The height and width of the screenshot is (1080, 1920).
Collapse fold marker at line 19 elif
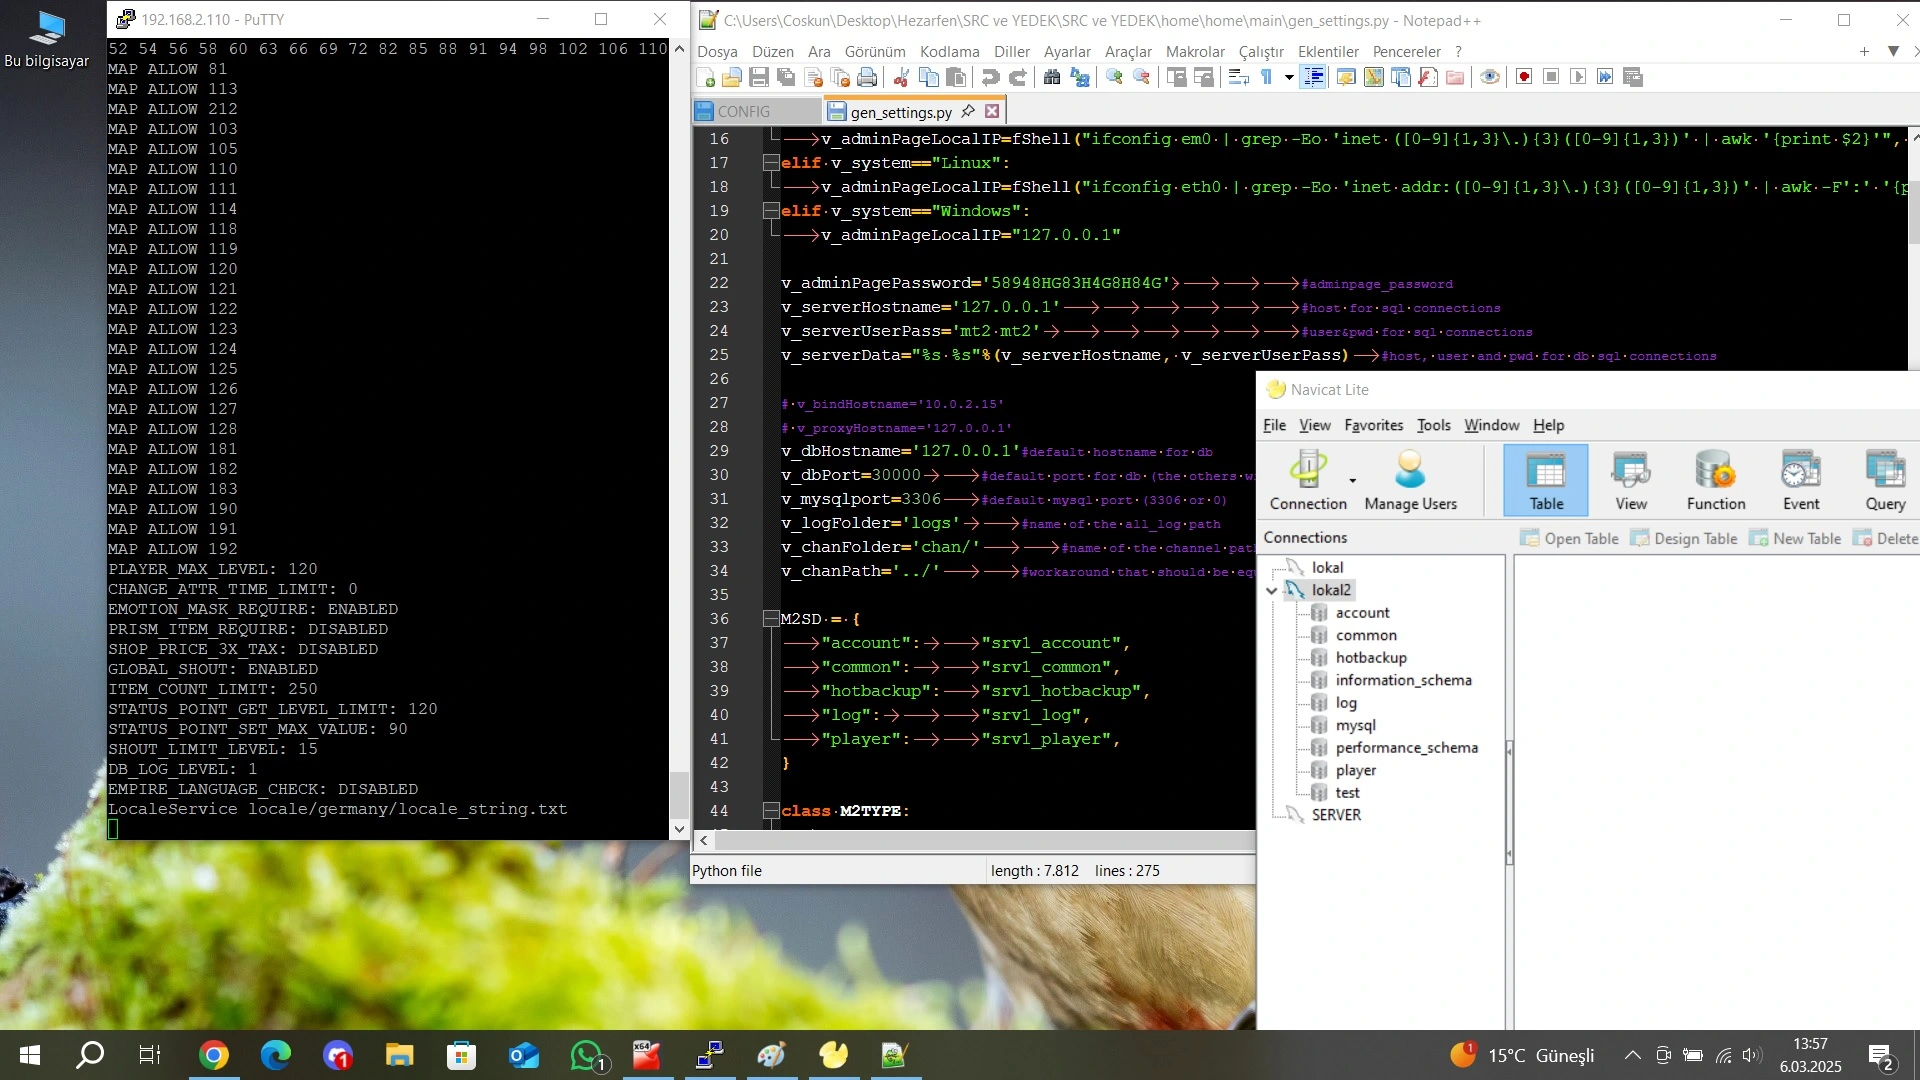(770, 211)
